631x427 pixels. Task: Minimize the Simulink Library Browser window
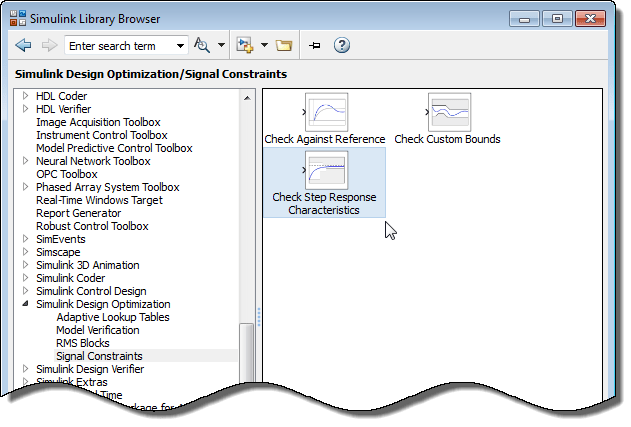pyautogui.click(x=524, y=19)
